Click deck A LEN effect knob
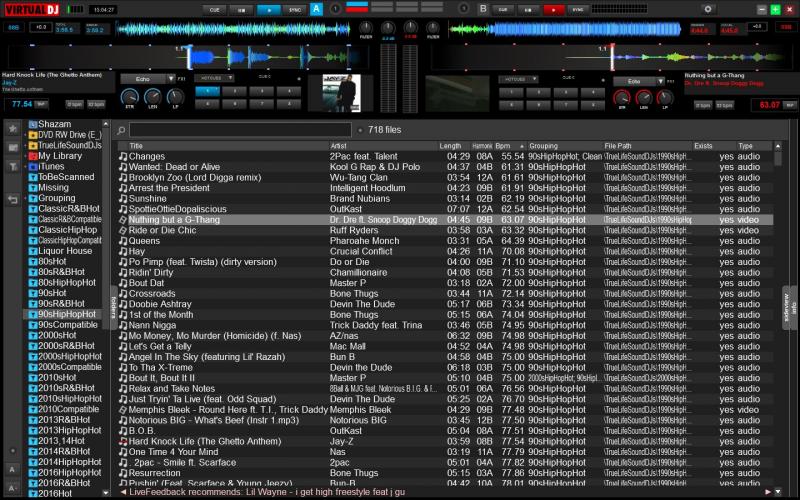Image resolution: width=800 pixels, height=500 pixels. point(153,96)
